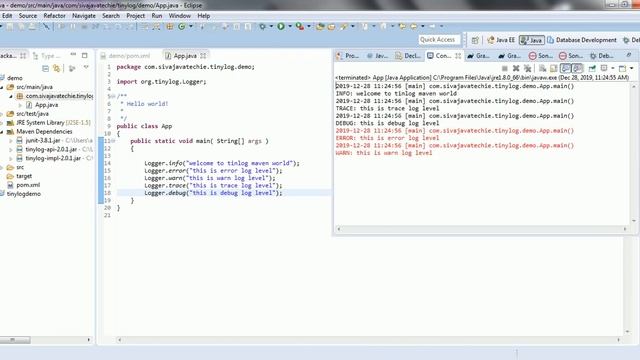640x360 pixels.
Task: Open the Navigate menu
Action: click(84, 16)
